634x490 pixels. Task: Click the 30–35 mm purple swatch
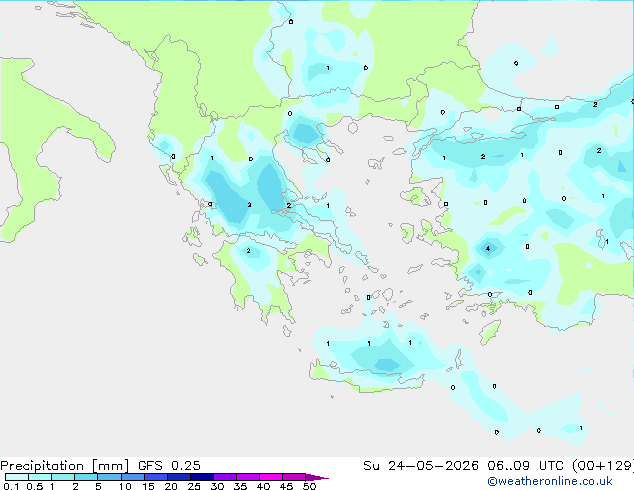pyautogui.click(x=225, y=477)
